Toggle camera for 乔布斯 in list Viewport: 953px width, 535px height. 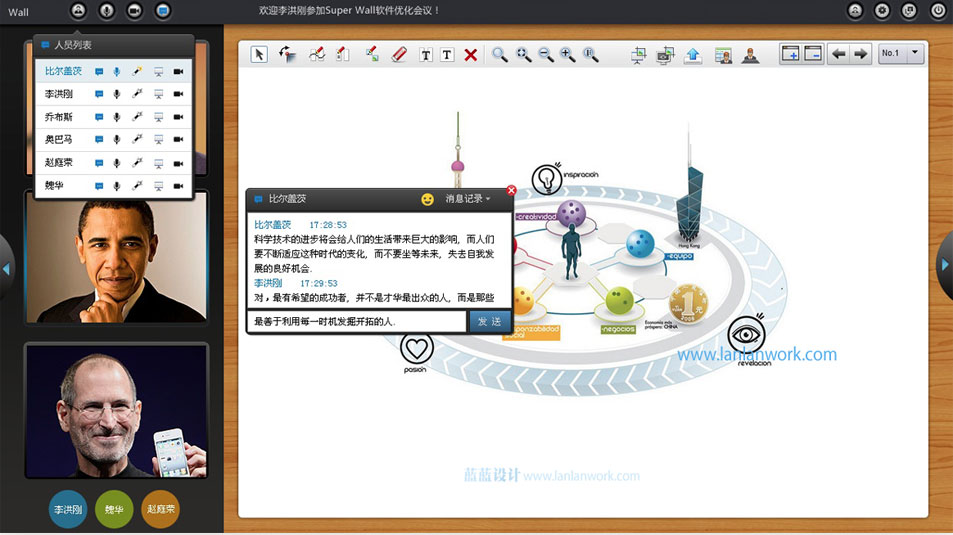179,117
